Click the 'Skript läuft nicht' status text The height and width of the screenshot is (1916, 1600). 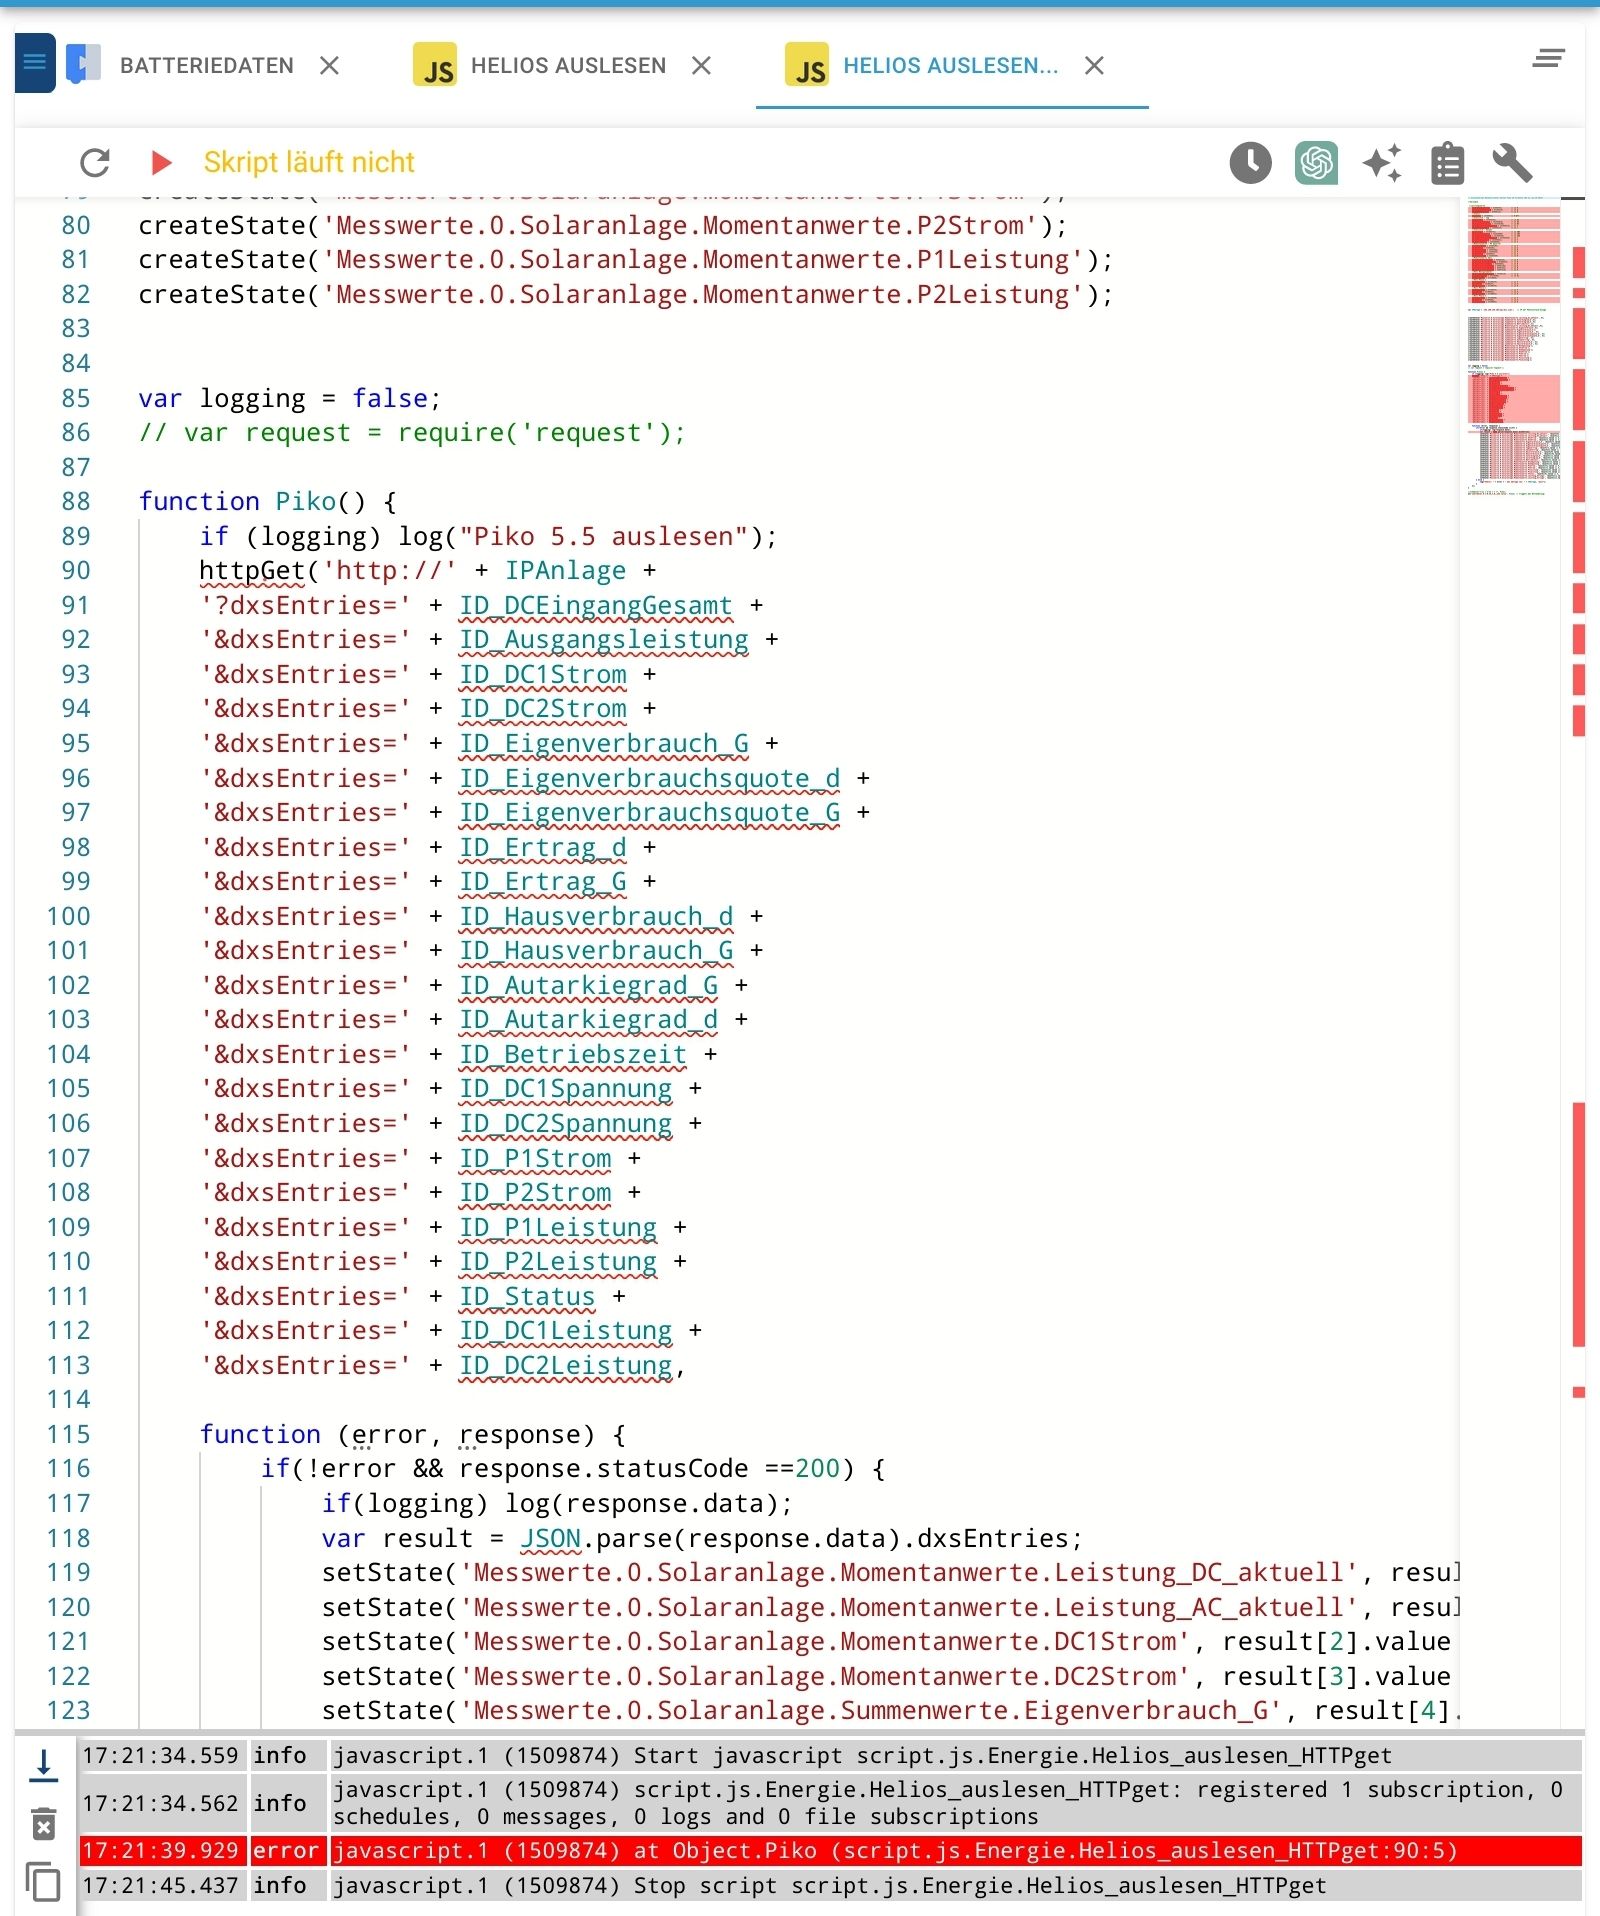(x=309, y=162)
